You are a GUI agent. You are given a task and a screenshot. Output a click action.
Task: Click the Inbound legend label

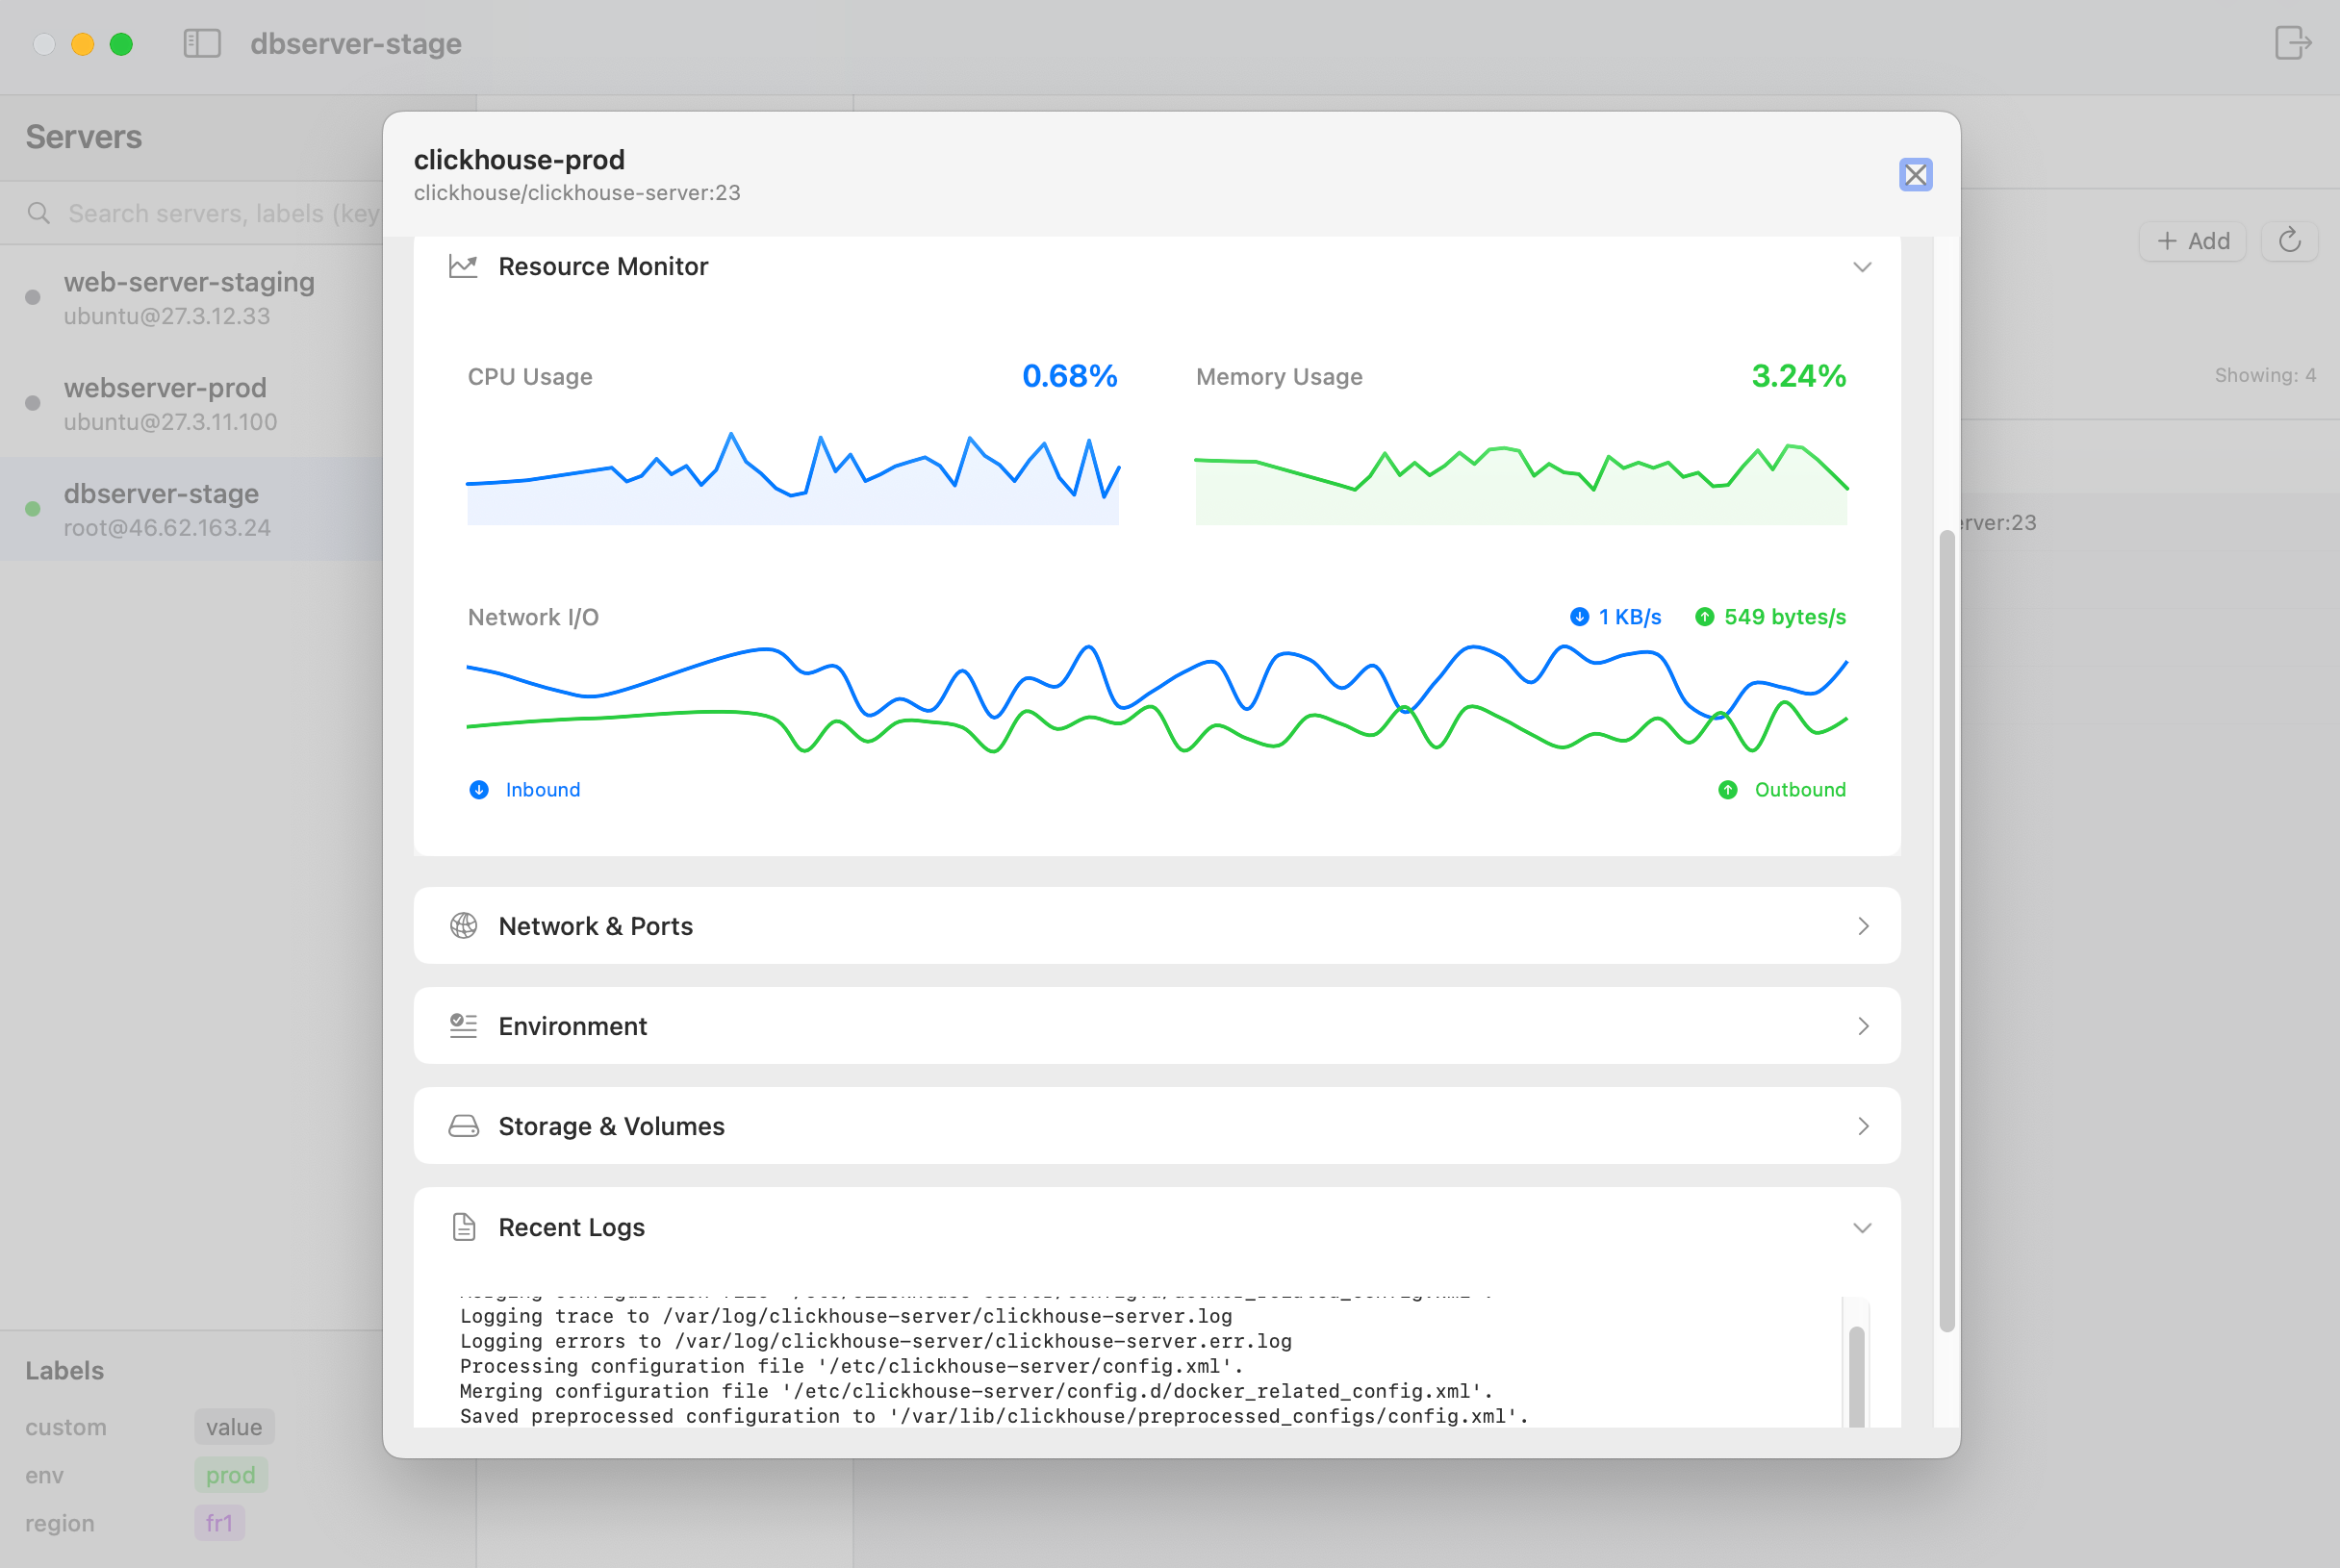542,790
